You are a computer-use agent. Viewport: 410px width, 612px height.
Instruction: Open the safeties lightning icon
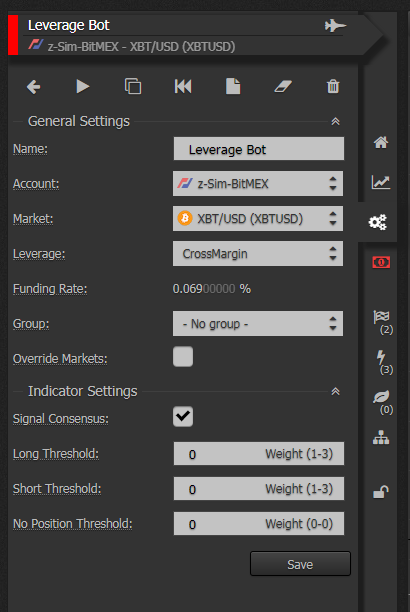[383, 362]
